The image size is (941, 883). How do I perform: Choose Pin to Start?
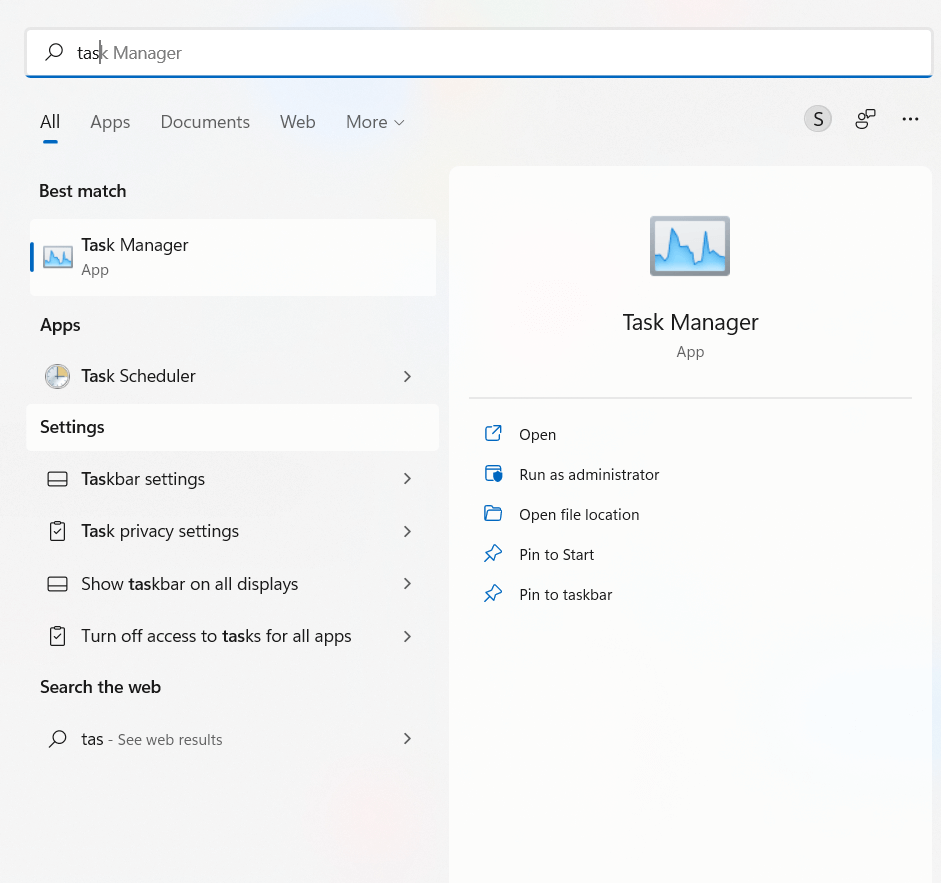(x=556, y=555)
